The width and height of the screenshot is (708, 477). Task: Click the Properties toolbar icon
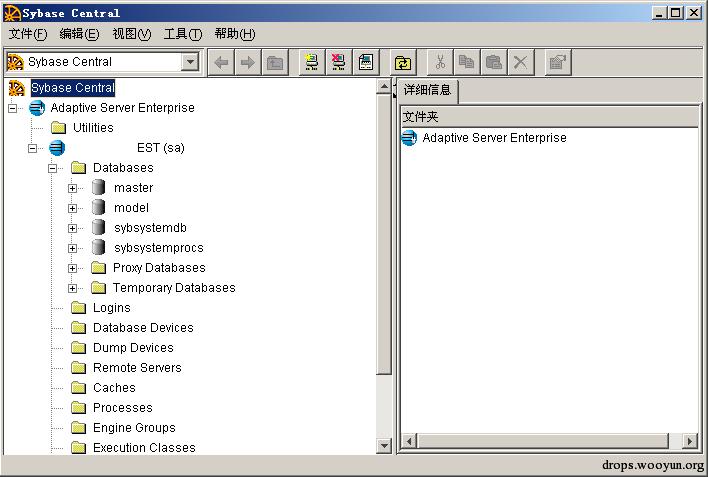point(558,62)
